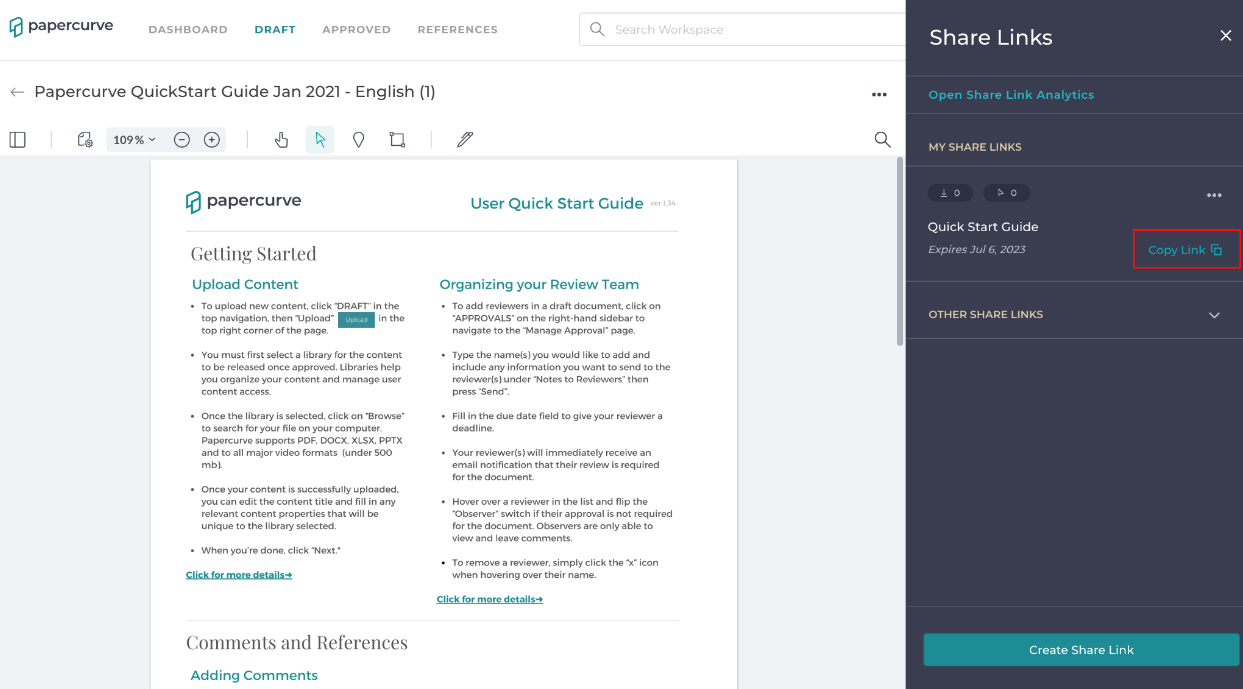Click the Upload button image in document
Viewport: 1243px width, 689px height.
[356, 320]
